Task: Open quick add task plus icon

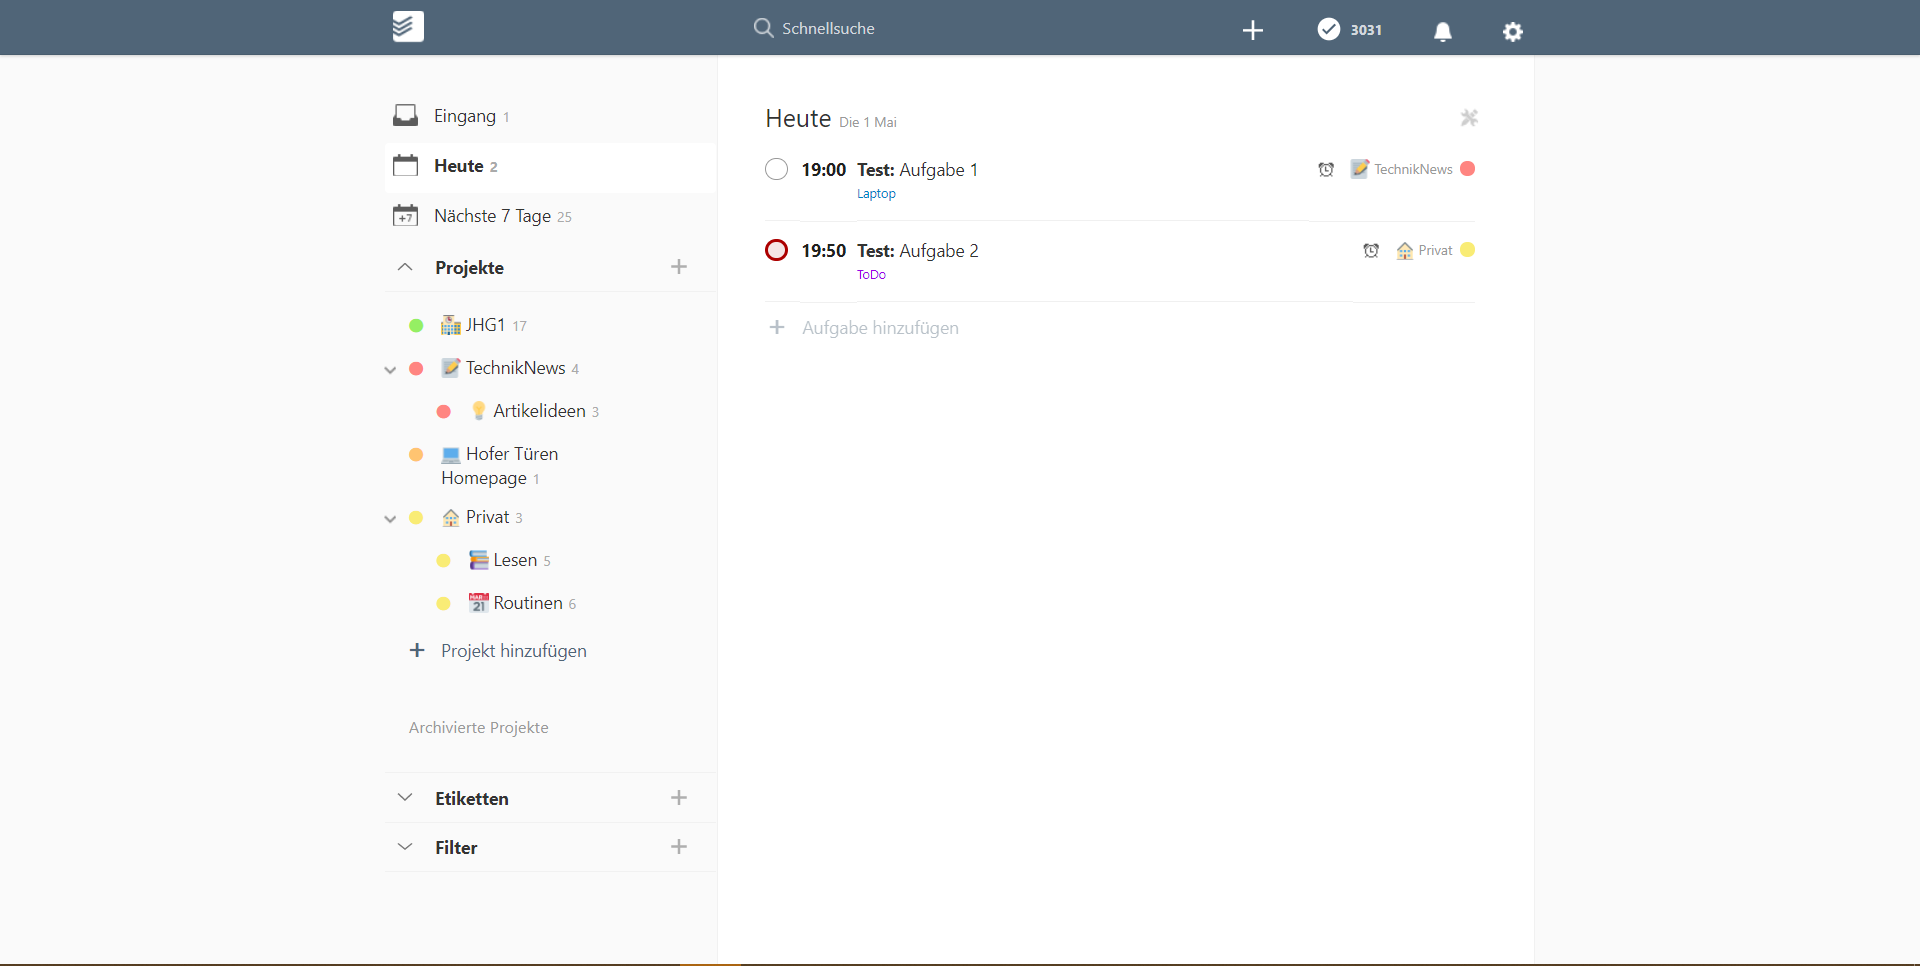Action: tap(1253, 31)
